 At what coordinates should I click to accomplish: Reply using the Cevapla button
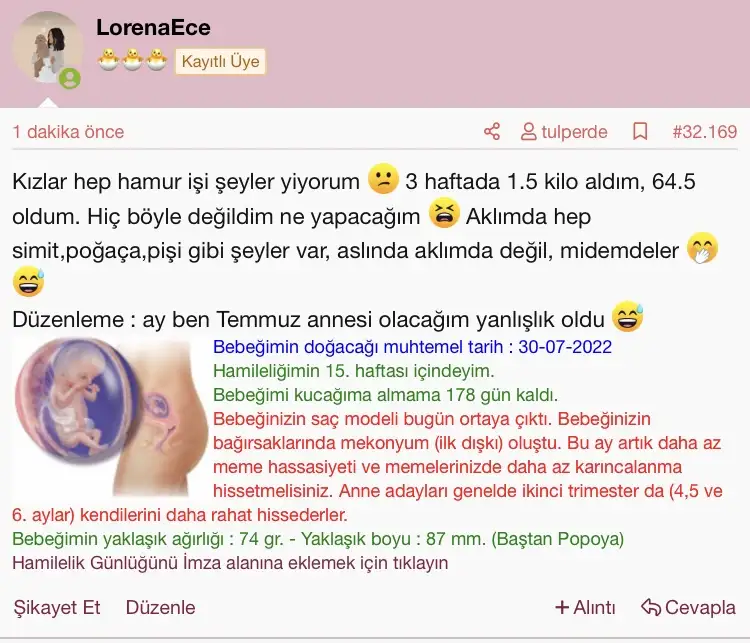(x=700, y=607)
